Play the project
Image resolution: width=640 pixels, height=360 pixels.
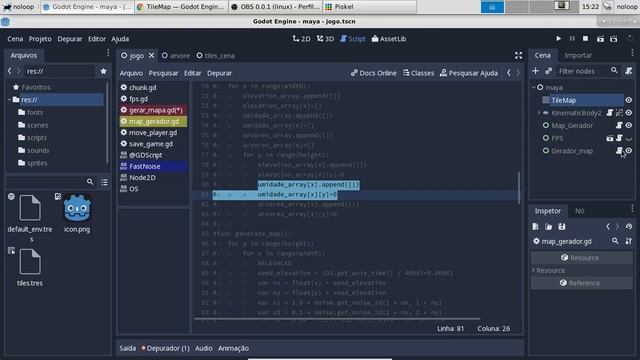point(558,38)
